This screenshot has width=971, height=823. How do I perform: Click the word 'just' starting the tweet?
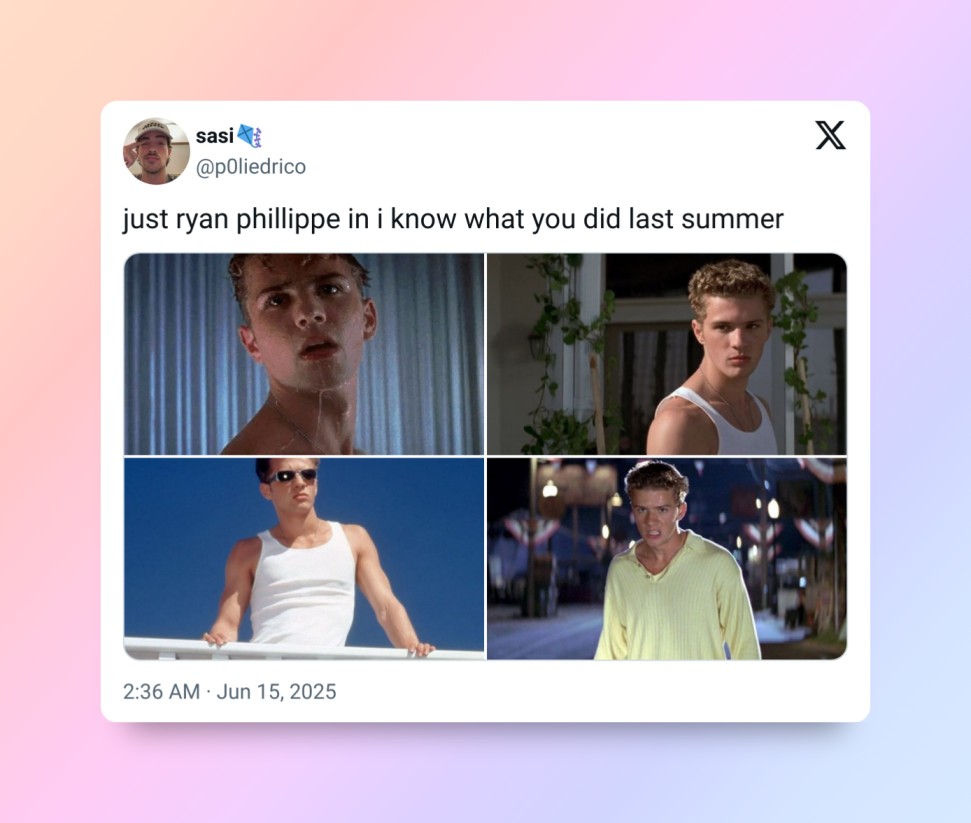(146, 219)
